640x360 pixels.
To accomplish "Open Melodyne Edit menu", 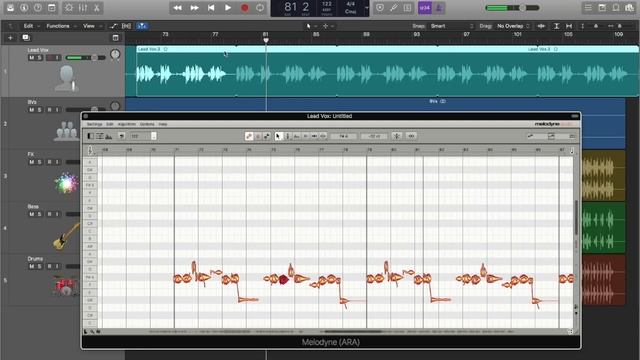I will (110, 124).
